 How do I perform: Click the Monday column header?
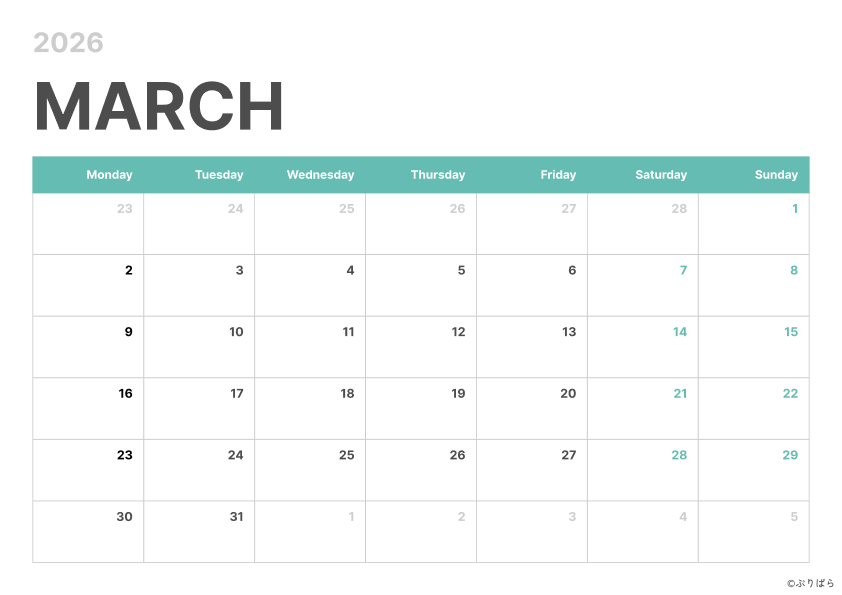109,175
